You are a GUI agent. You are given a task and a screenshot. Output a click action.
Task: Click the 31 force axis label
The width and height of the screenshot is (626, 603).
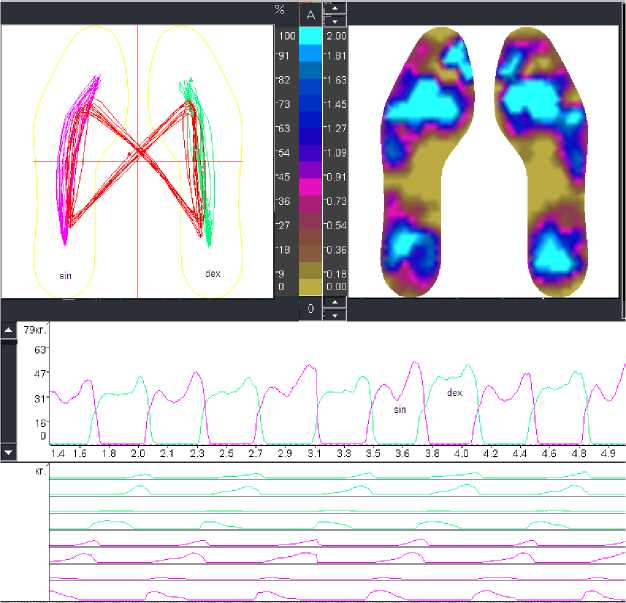40,398
